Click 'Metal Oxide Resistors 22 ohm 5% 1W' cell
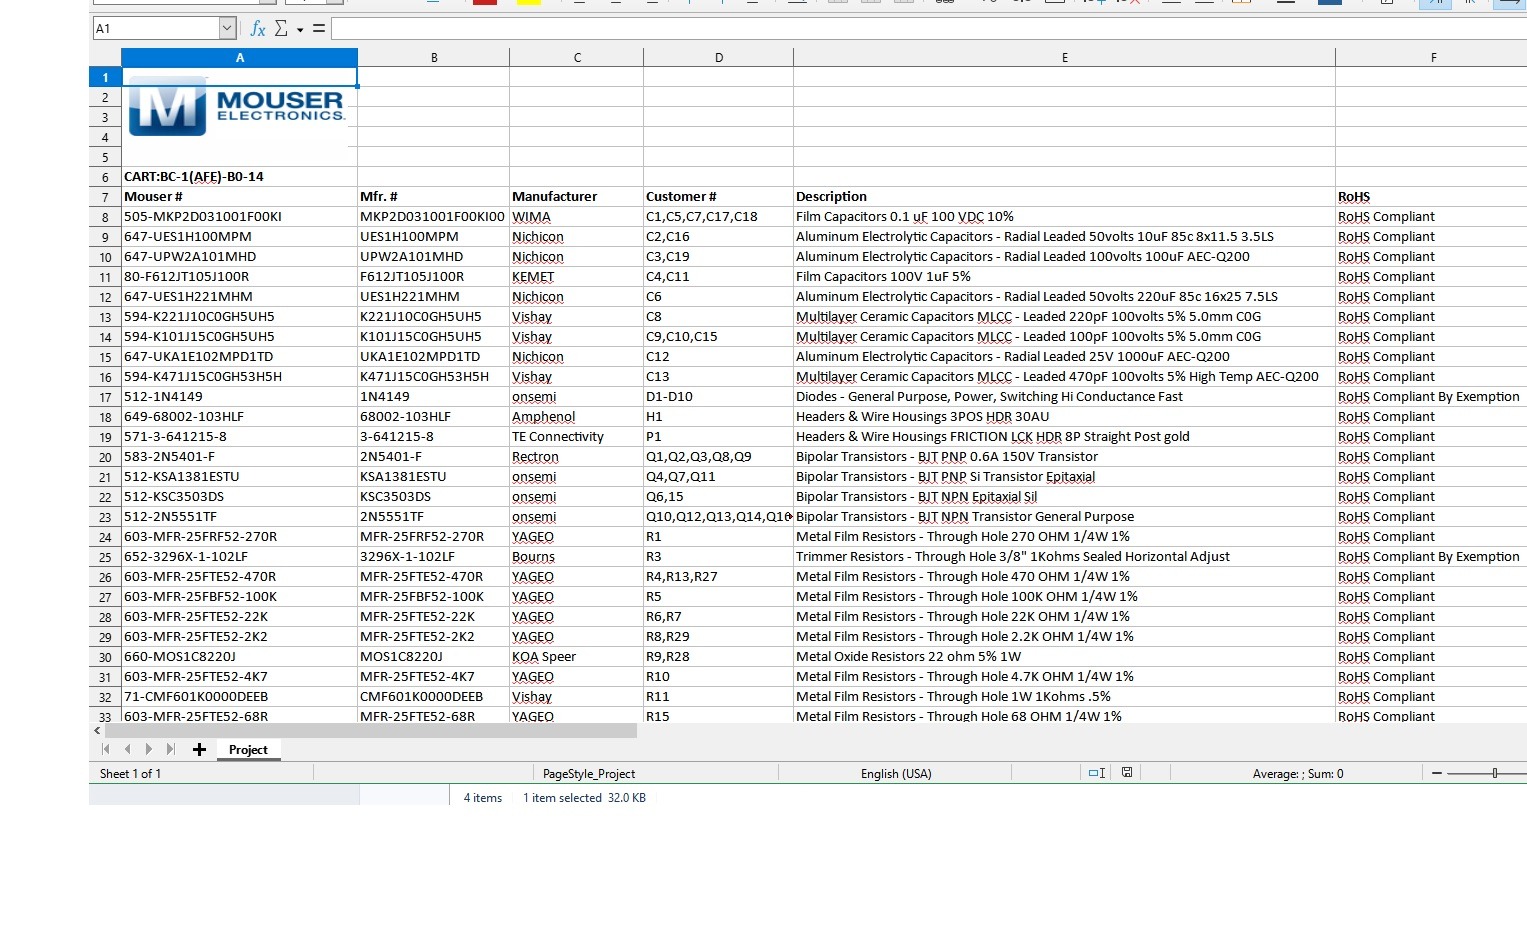The height and width of the screenshot is (927, 1527). [x=1065, y=657]
